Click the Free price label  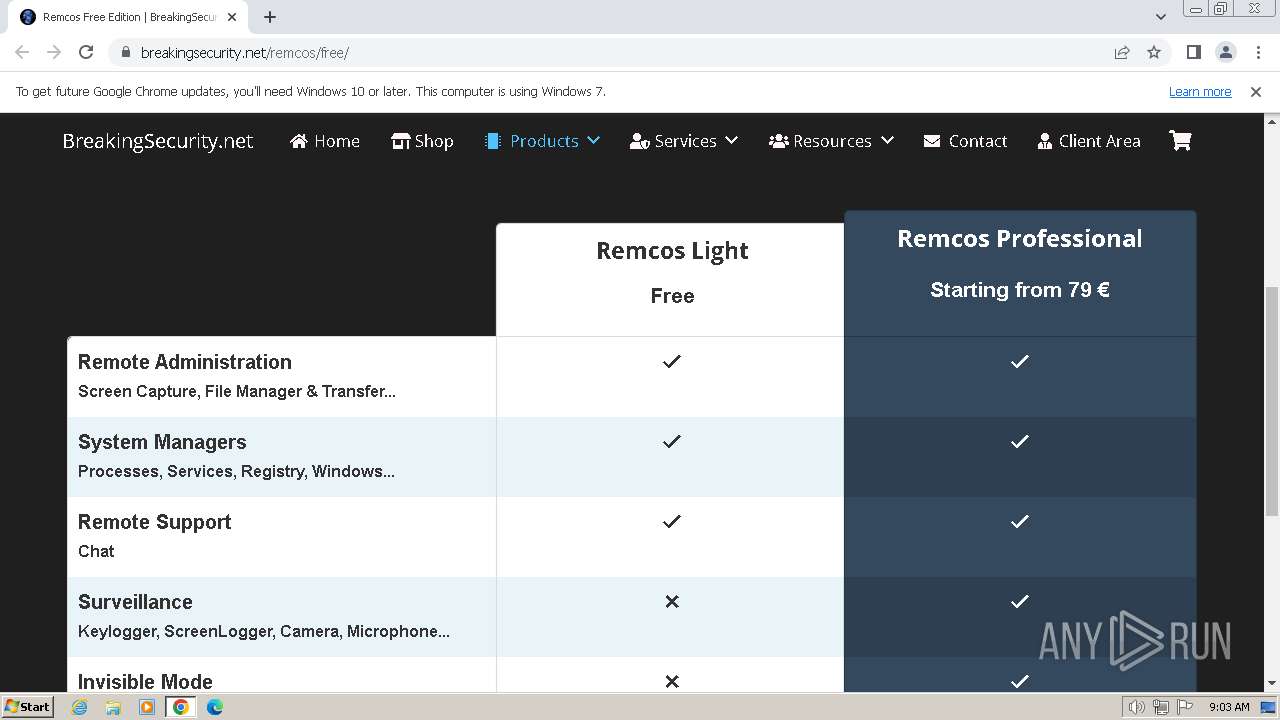(x=672, y=296)
